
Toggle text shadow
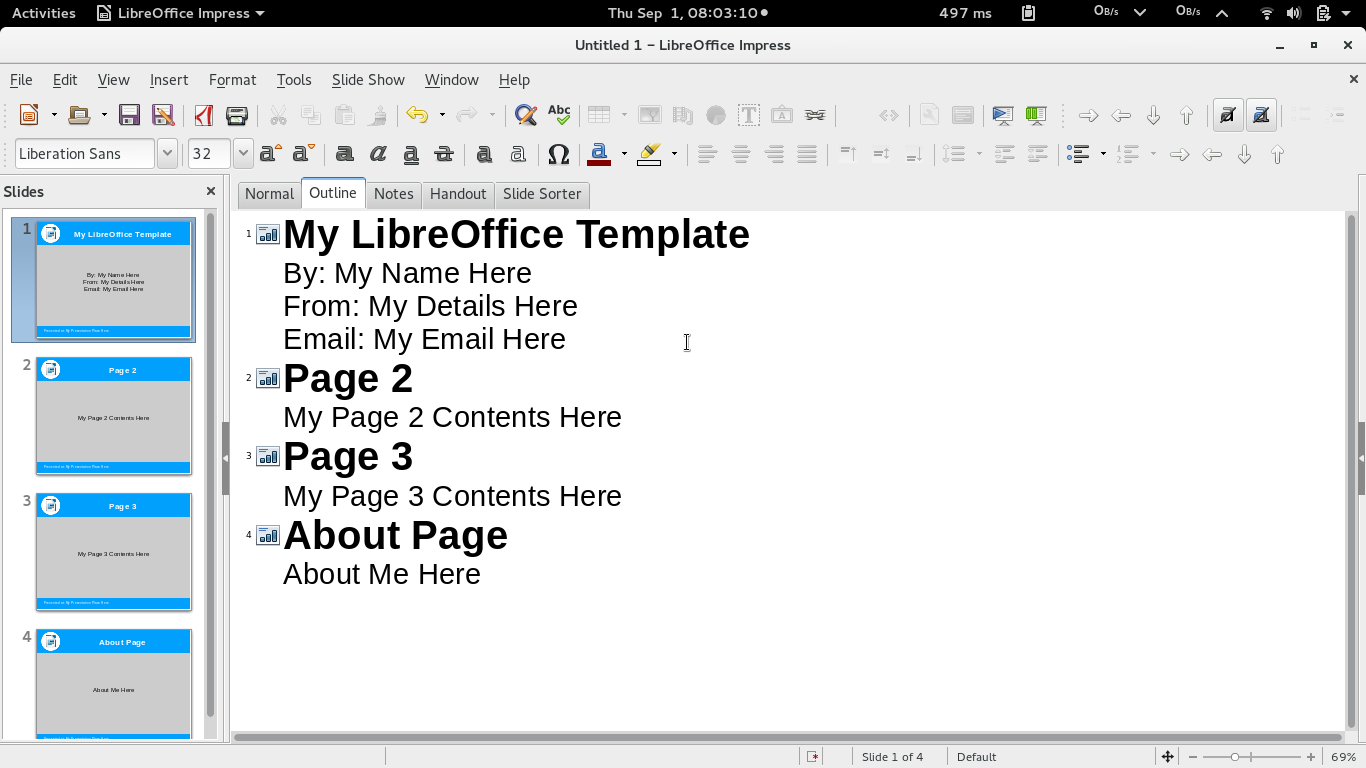tap(485, 154)
